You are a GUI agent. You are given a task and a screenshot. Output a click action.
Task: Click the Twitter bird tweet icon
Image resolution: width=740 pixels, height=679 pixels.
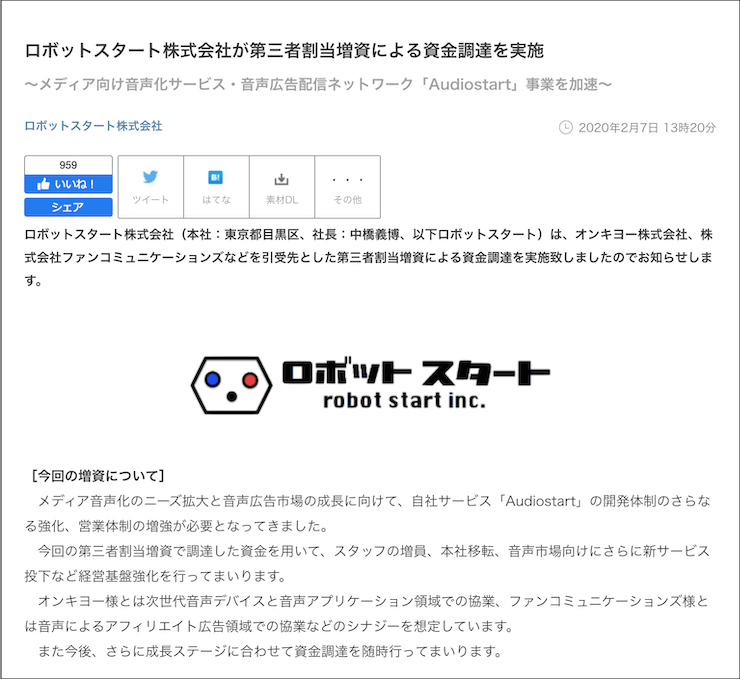(x=150, y=177)
